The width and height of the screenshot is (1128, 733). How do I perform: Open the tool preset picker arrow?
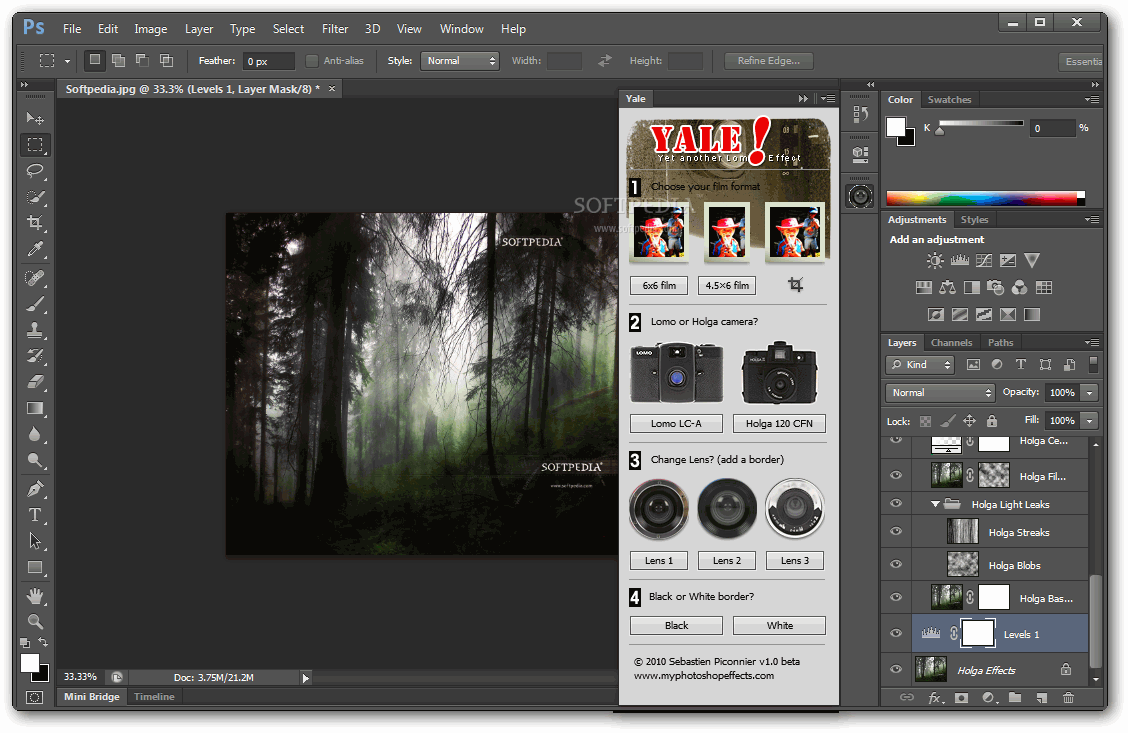point(67,62)
